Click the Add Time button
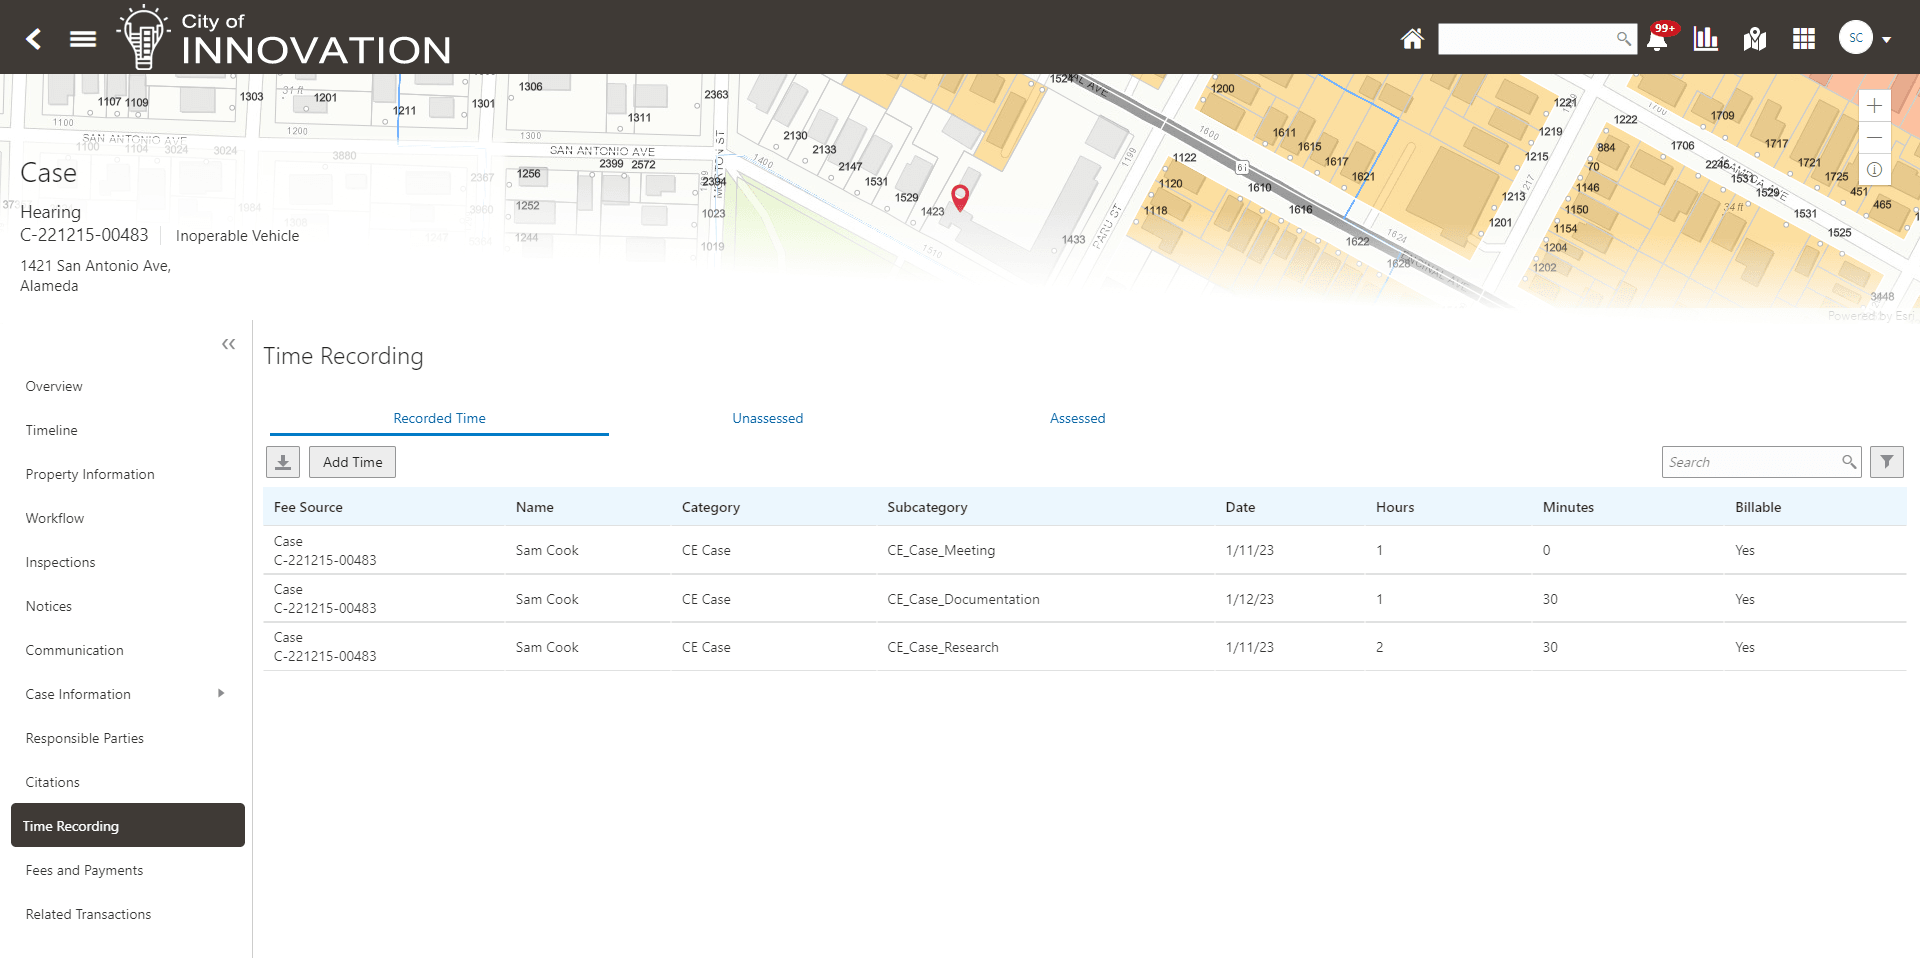The height and width of the screenshot is (972, 1920). [x=352, y=461]
